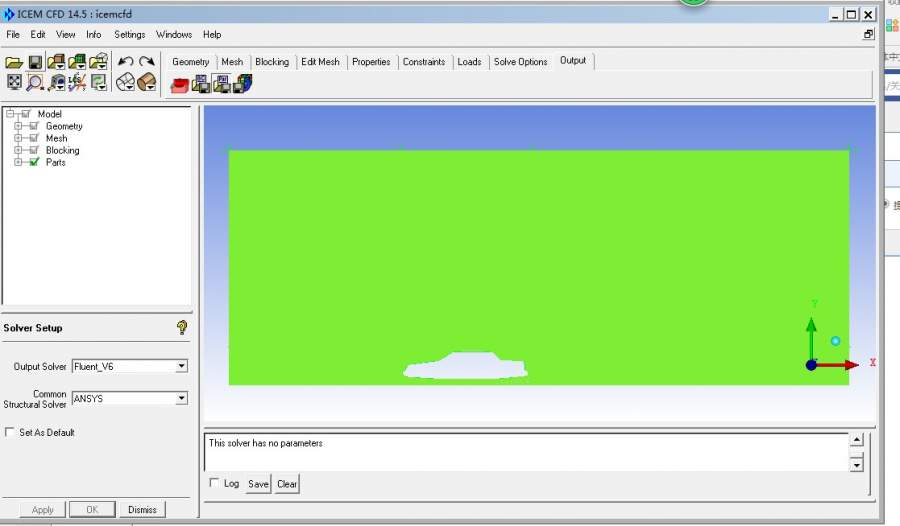900x526 pixels.
Task: Enable the Log checkbox
Action: [x=214, y=482]
